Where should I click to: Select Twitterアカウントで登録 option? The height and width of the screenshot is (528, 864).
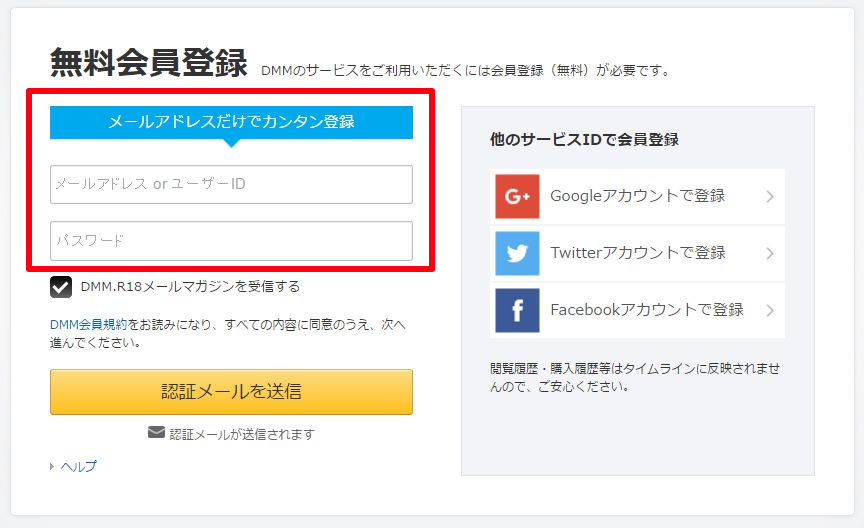tap(638, 254)
